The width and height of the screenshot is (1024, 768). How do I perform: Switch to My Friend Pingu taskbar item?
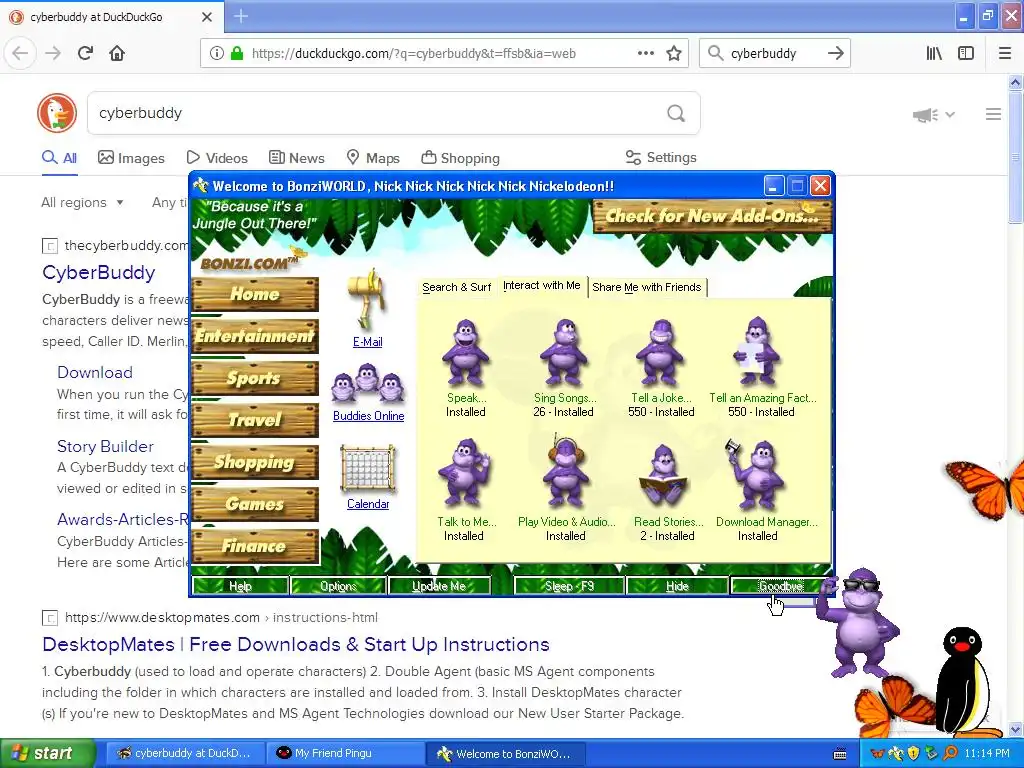click(x=345, y=753)
